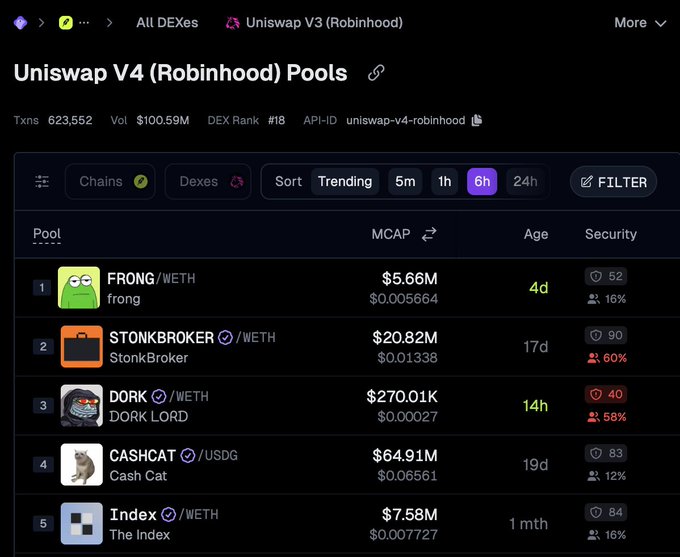Click the pink unicorn Uniswap icon
Viewport: 680px width, 557px height.
[232, 23]
